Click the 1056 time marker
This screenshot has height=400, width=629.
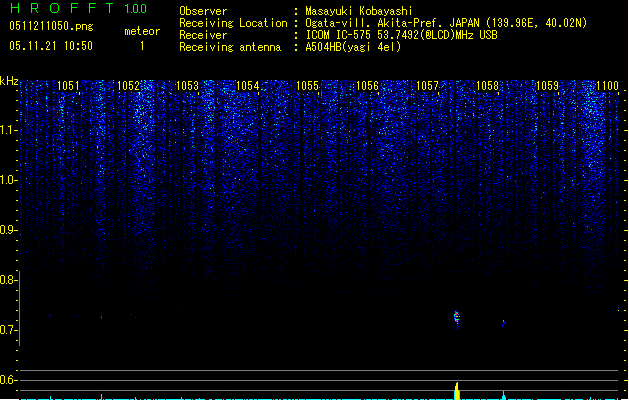coord(367,85)
